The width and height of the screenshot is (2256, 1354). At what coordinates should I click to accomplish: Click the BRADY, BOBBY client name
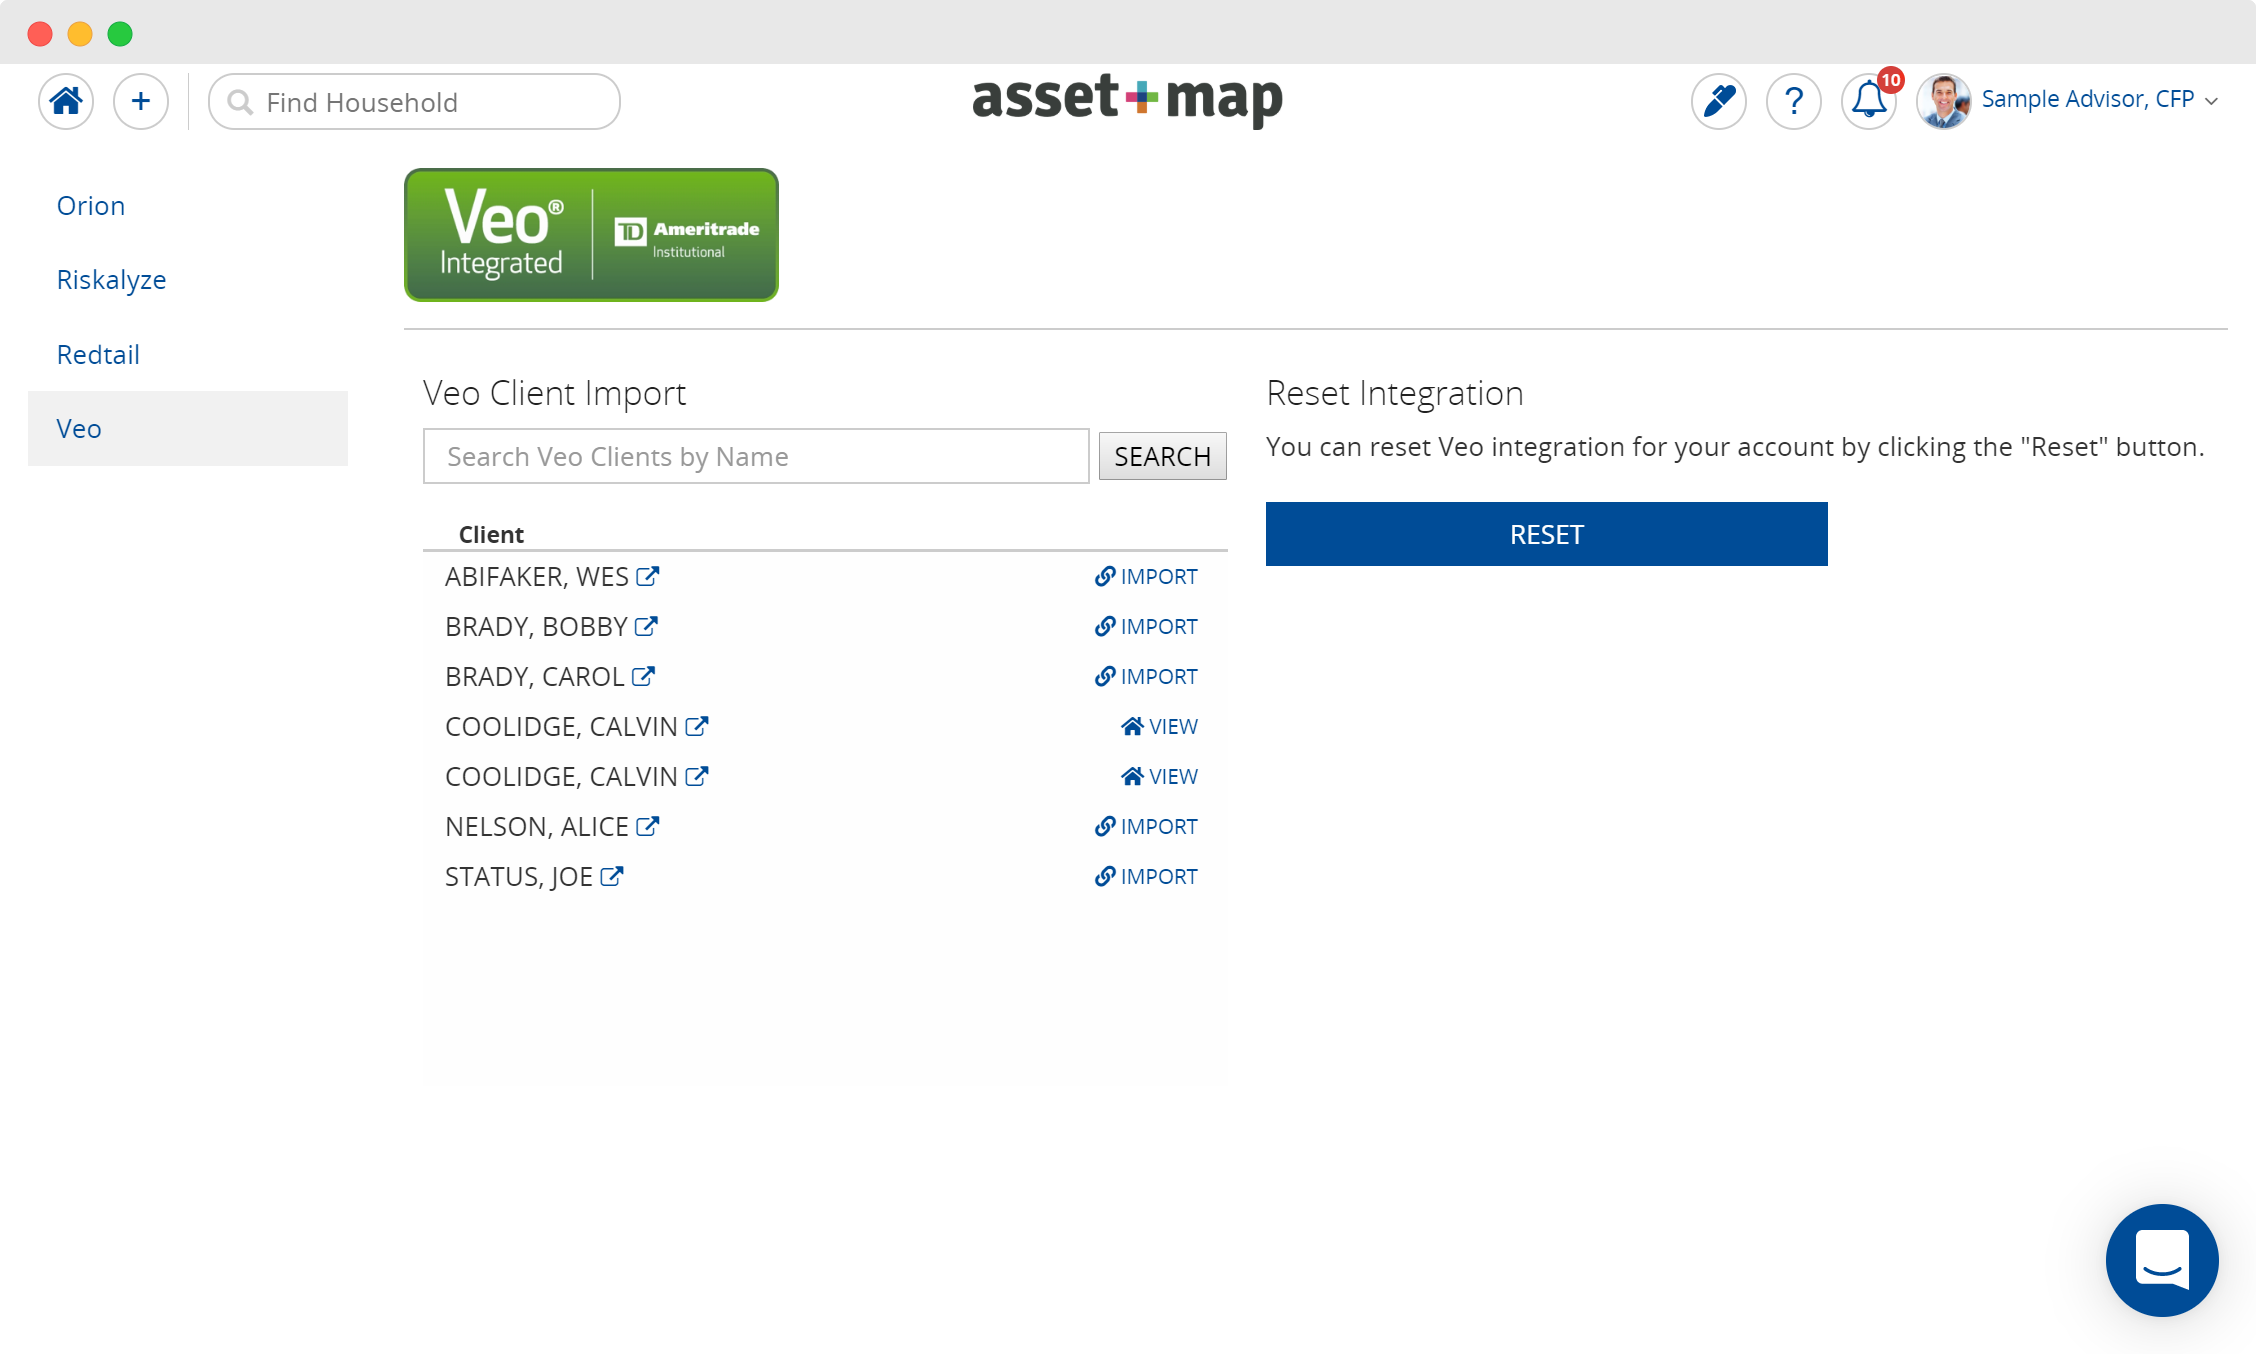536,626
